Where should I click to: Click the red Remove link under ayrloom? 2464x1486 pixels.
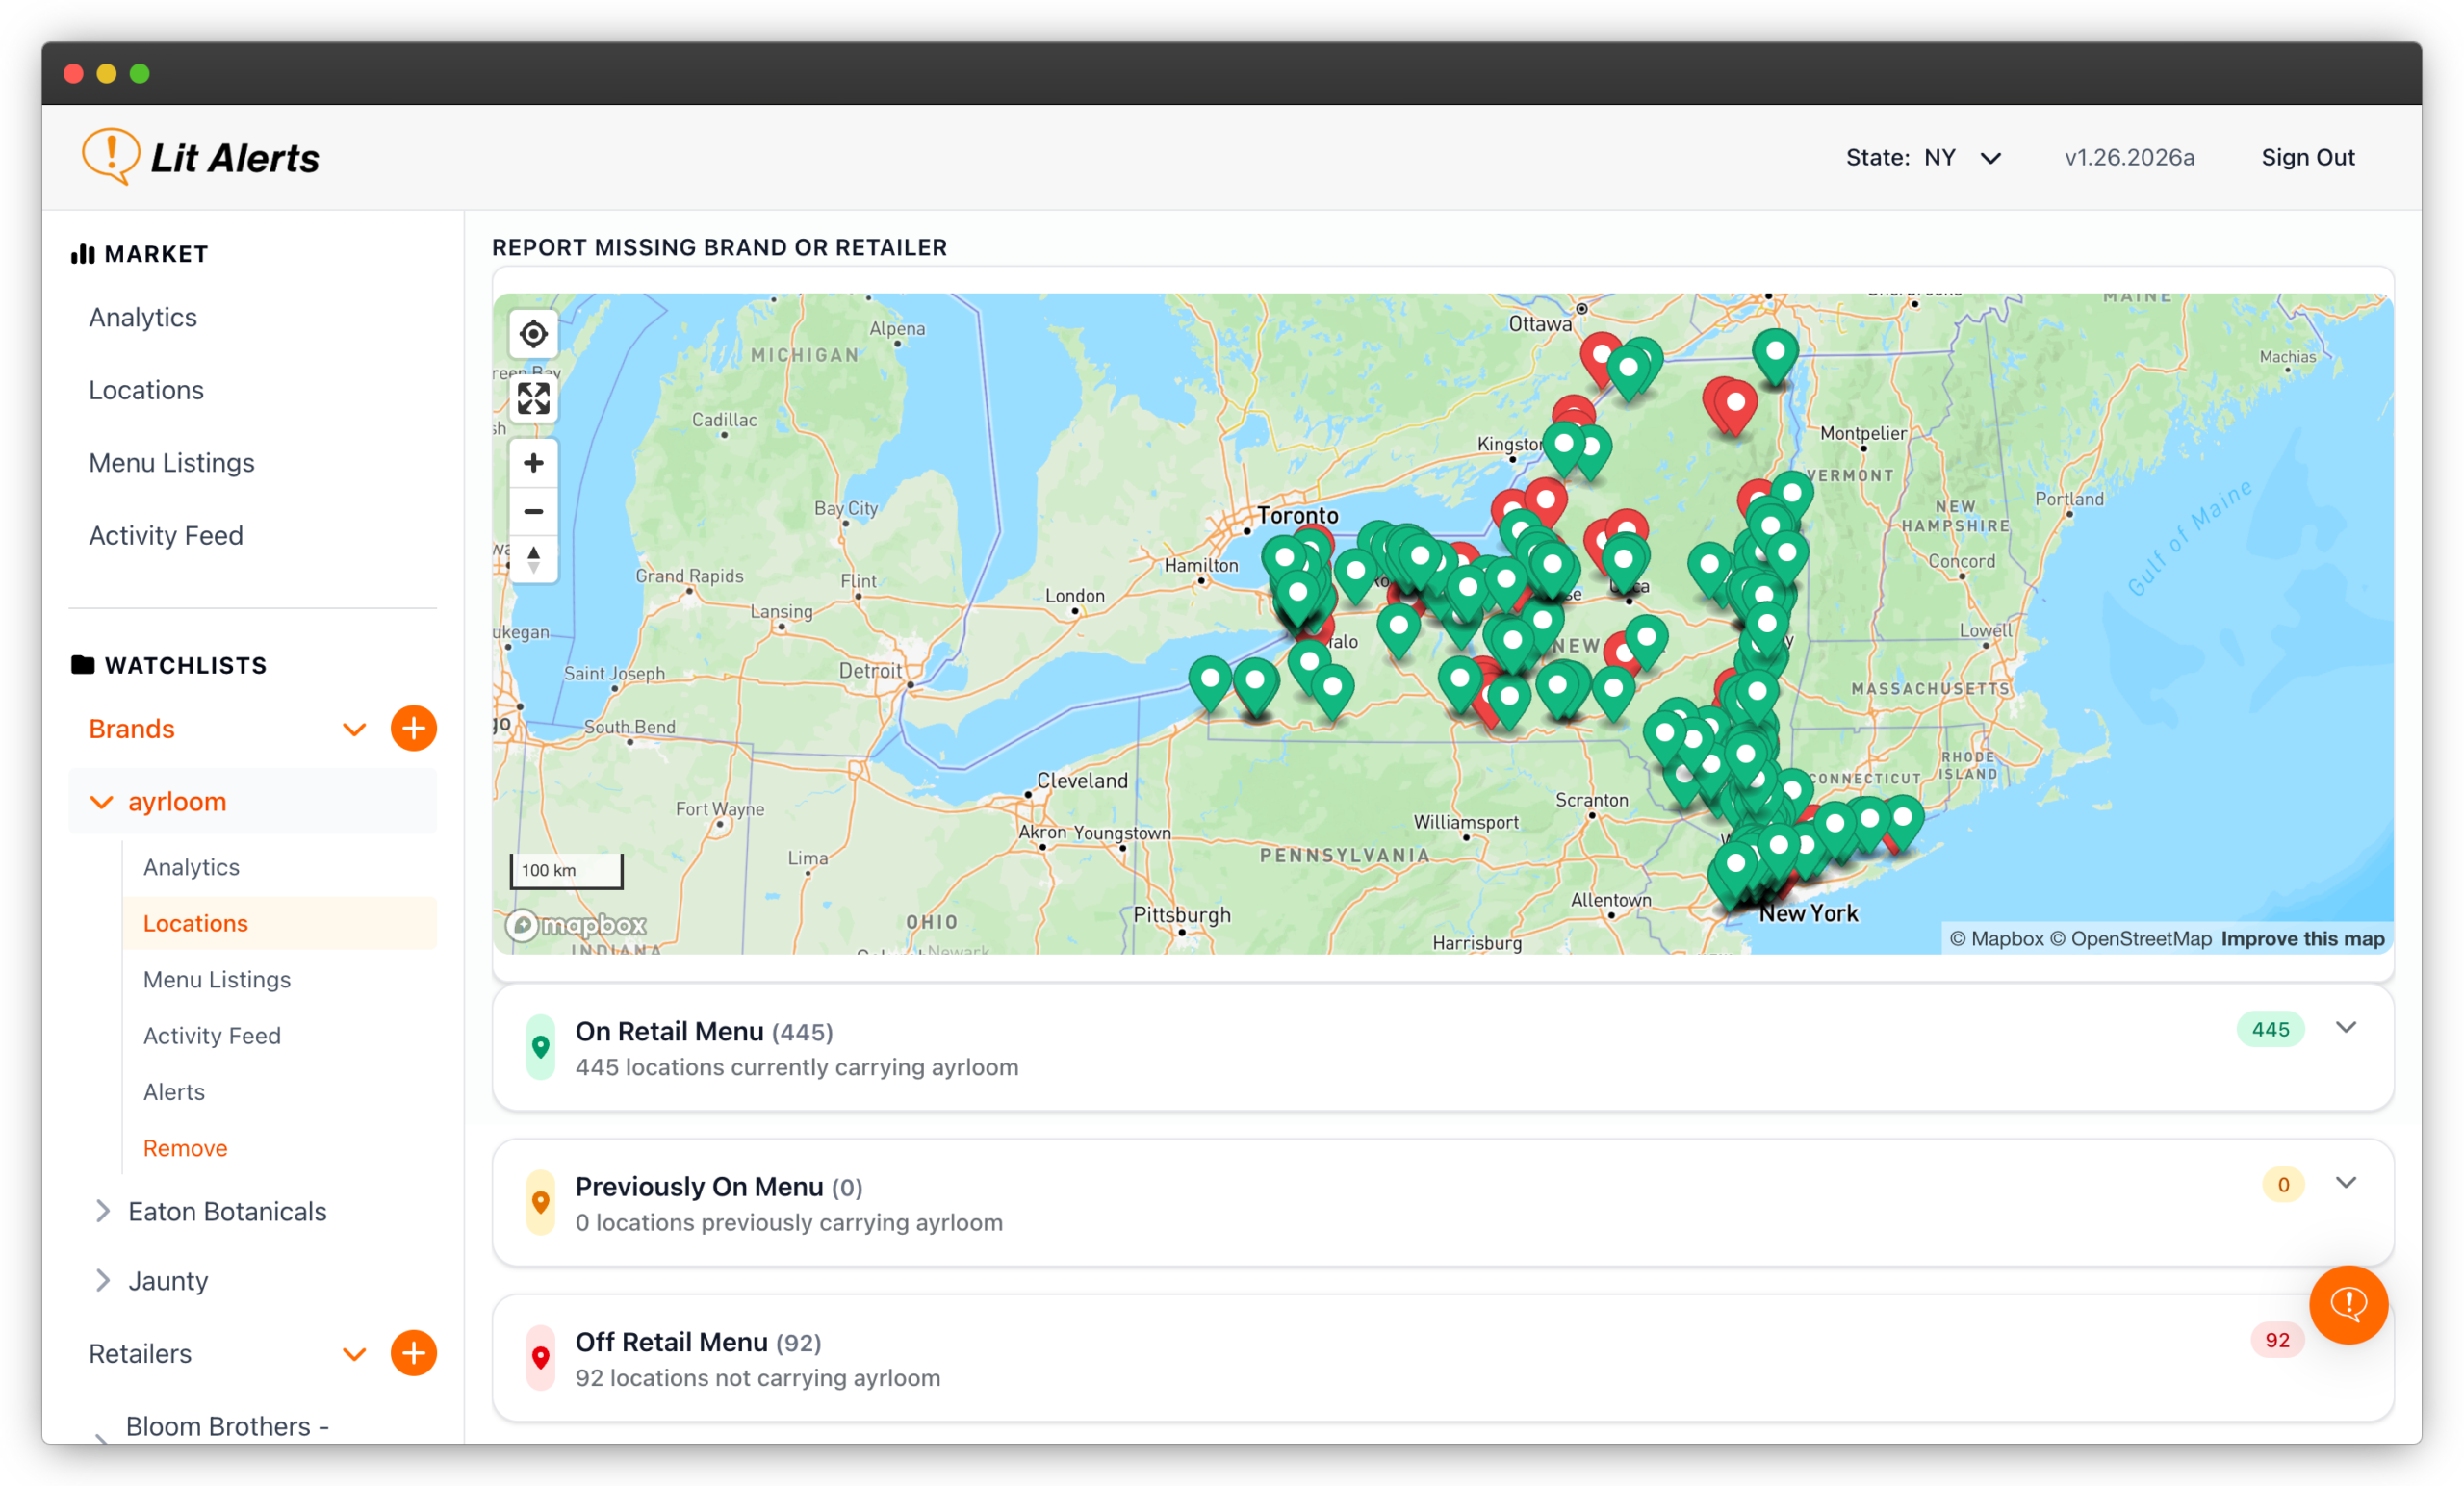point(185,1149)
